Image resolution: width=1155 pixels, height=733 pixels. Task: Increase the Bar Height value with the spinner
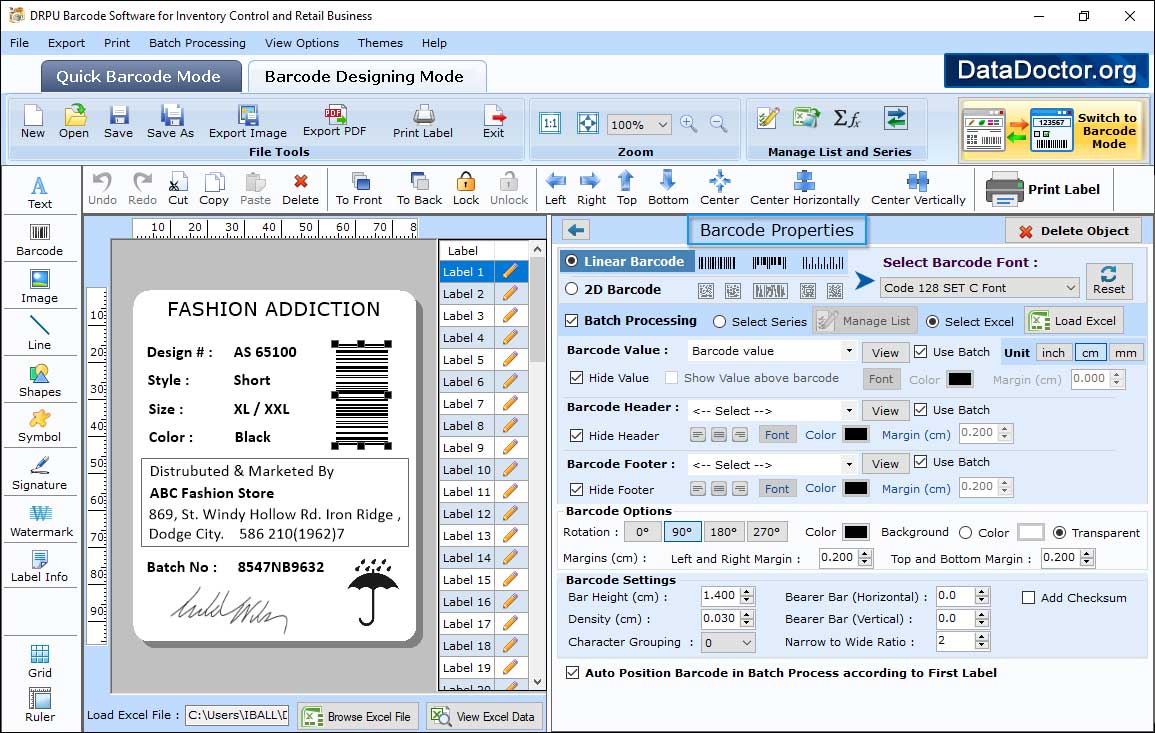[747, 592]
